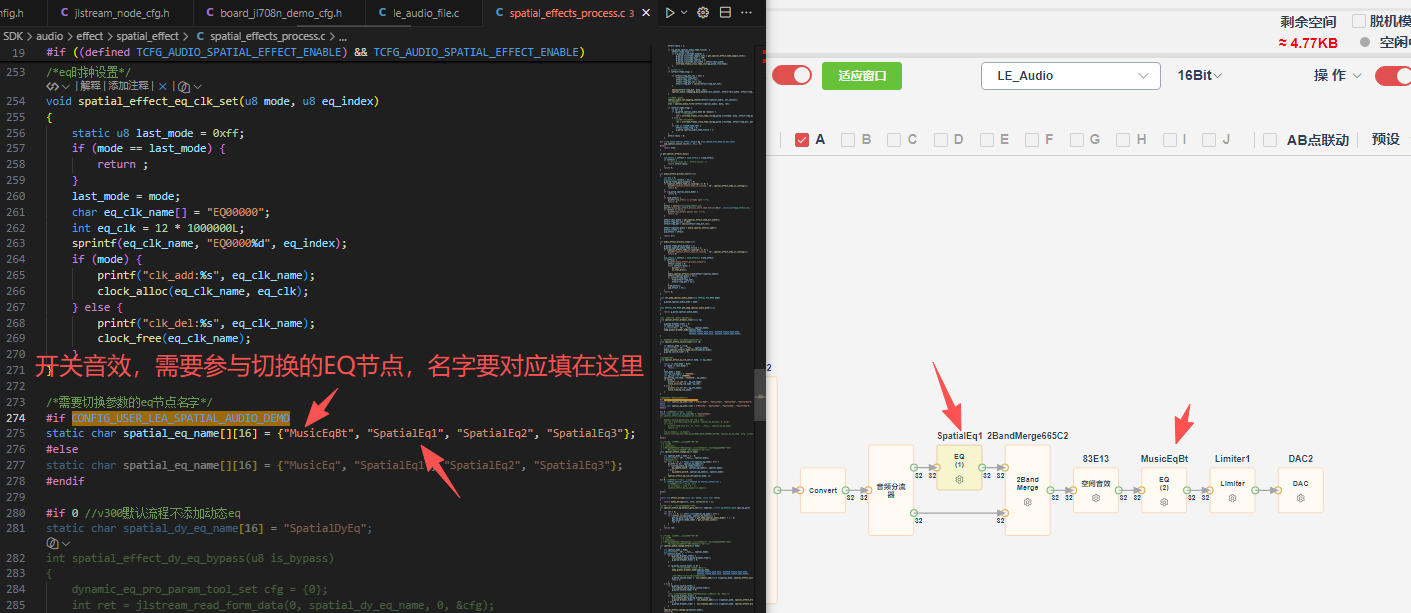This screenshot has height=613, width=1411.
Task: Split the editor with the layout icon
Action: point(726,13)
